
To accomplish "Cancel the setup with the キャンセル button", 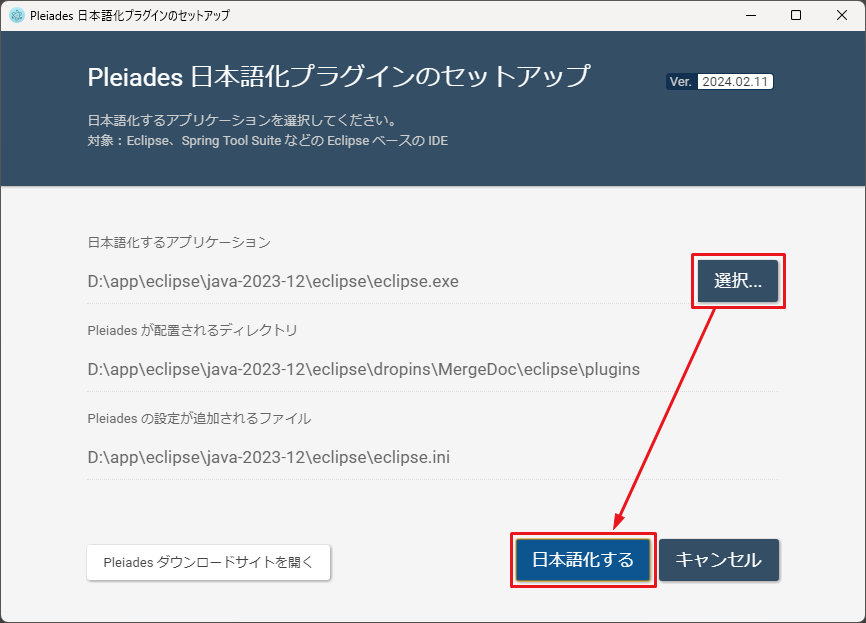I will click(719, 560).
